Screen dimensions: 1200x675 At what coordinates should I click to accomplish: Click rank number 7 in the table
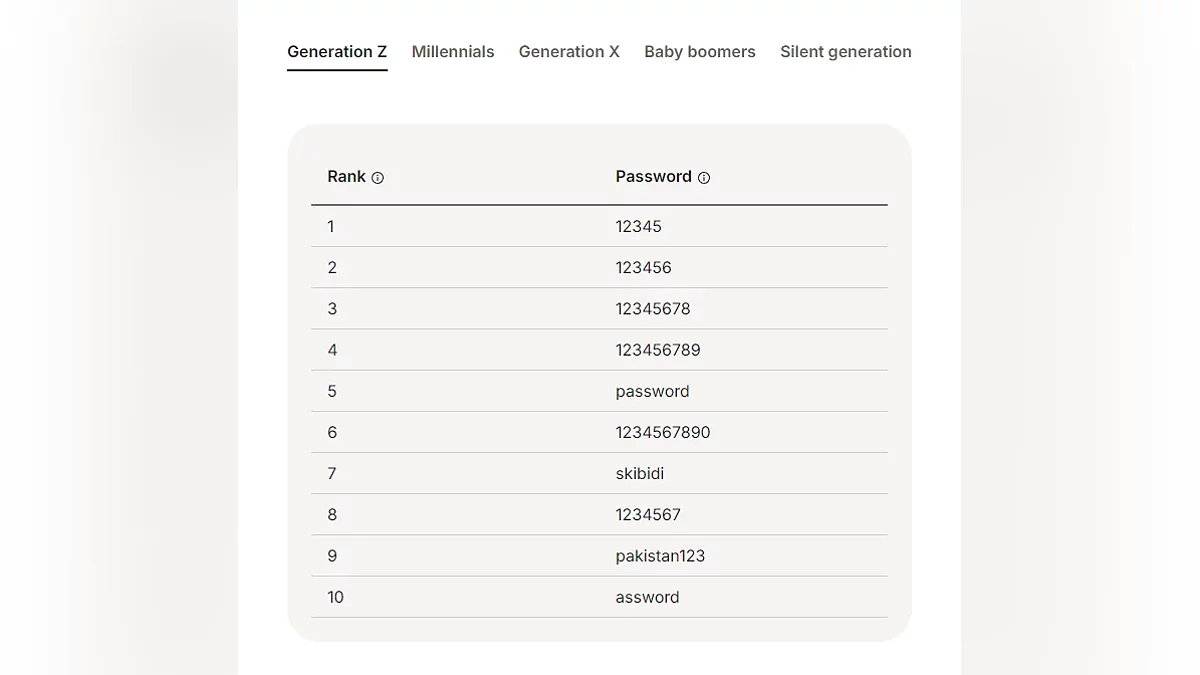tap(332, 474)
